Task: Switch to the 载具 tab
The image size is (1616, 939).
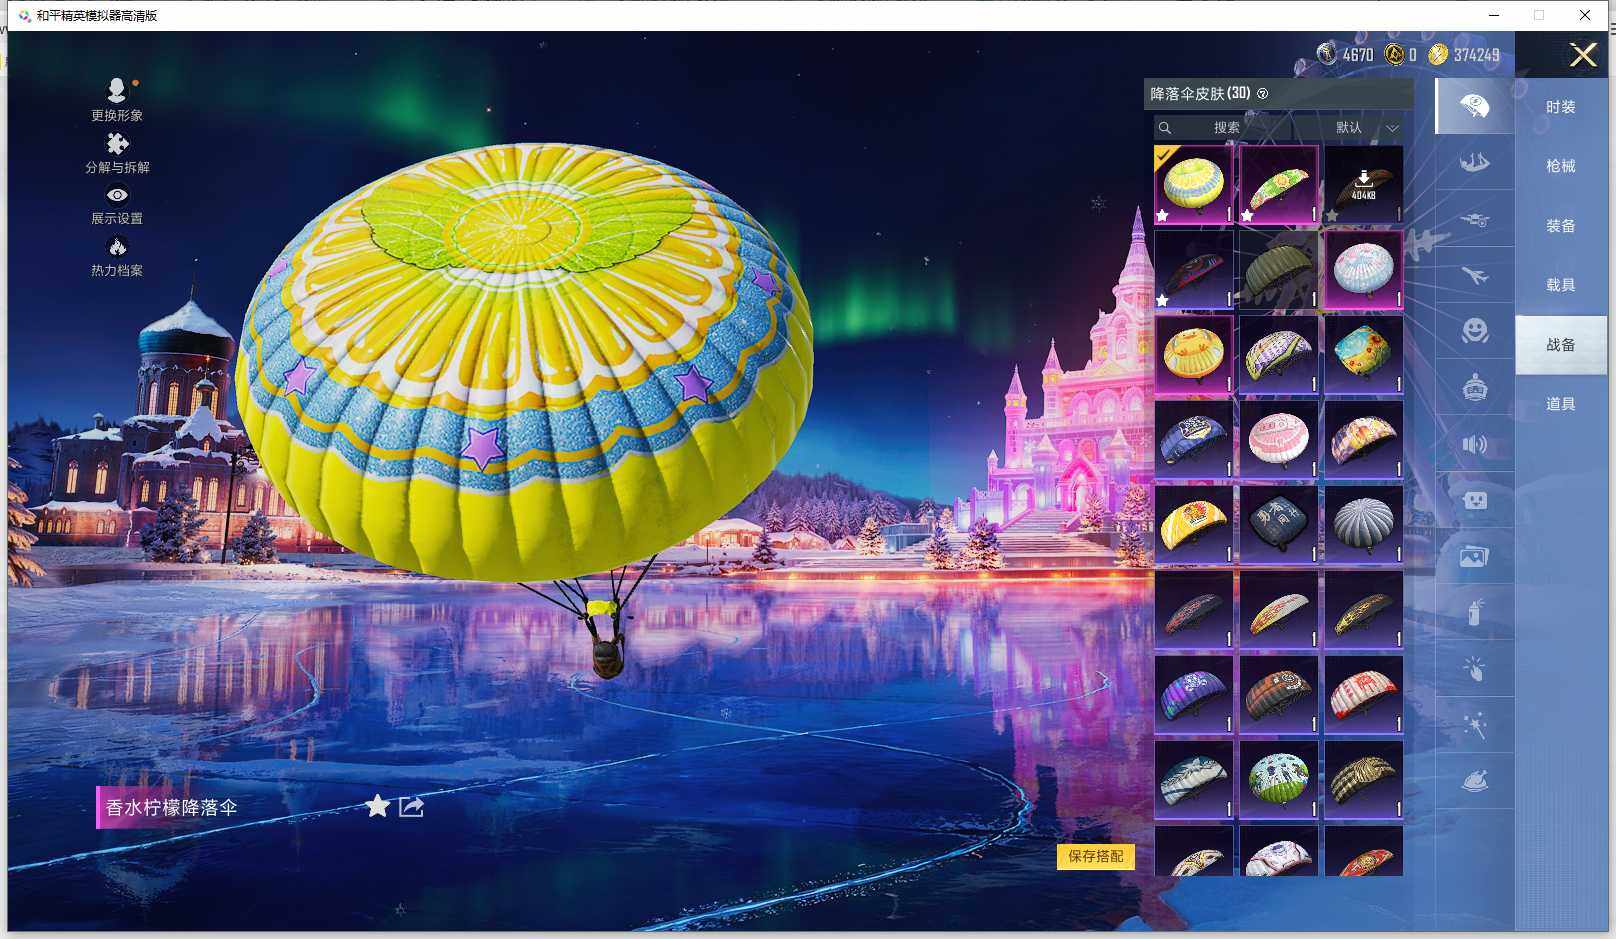Action: pyautogui.click(x=1560, y=285)
